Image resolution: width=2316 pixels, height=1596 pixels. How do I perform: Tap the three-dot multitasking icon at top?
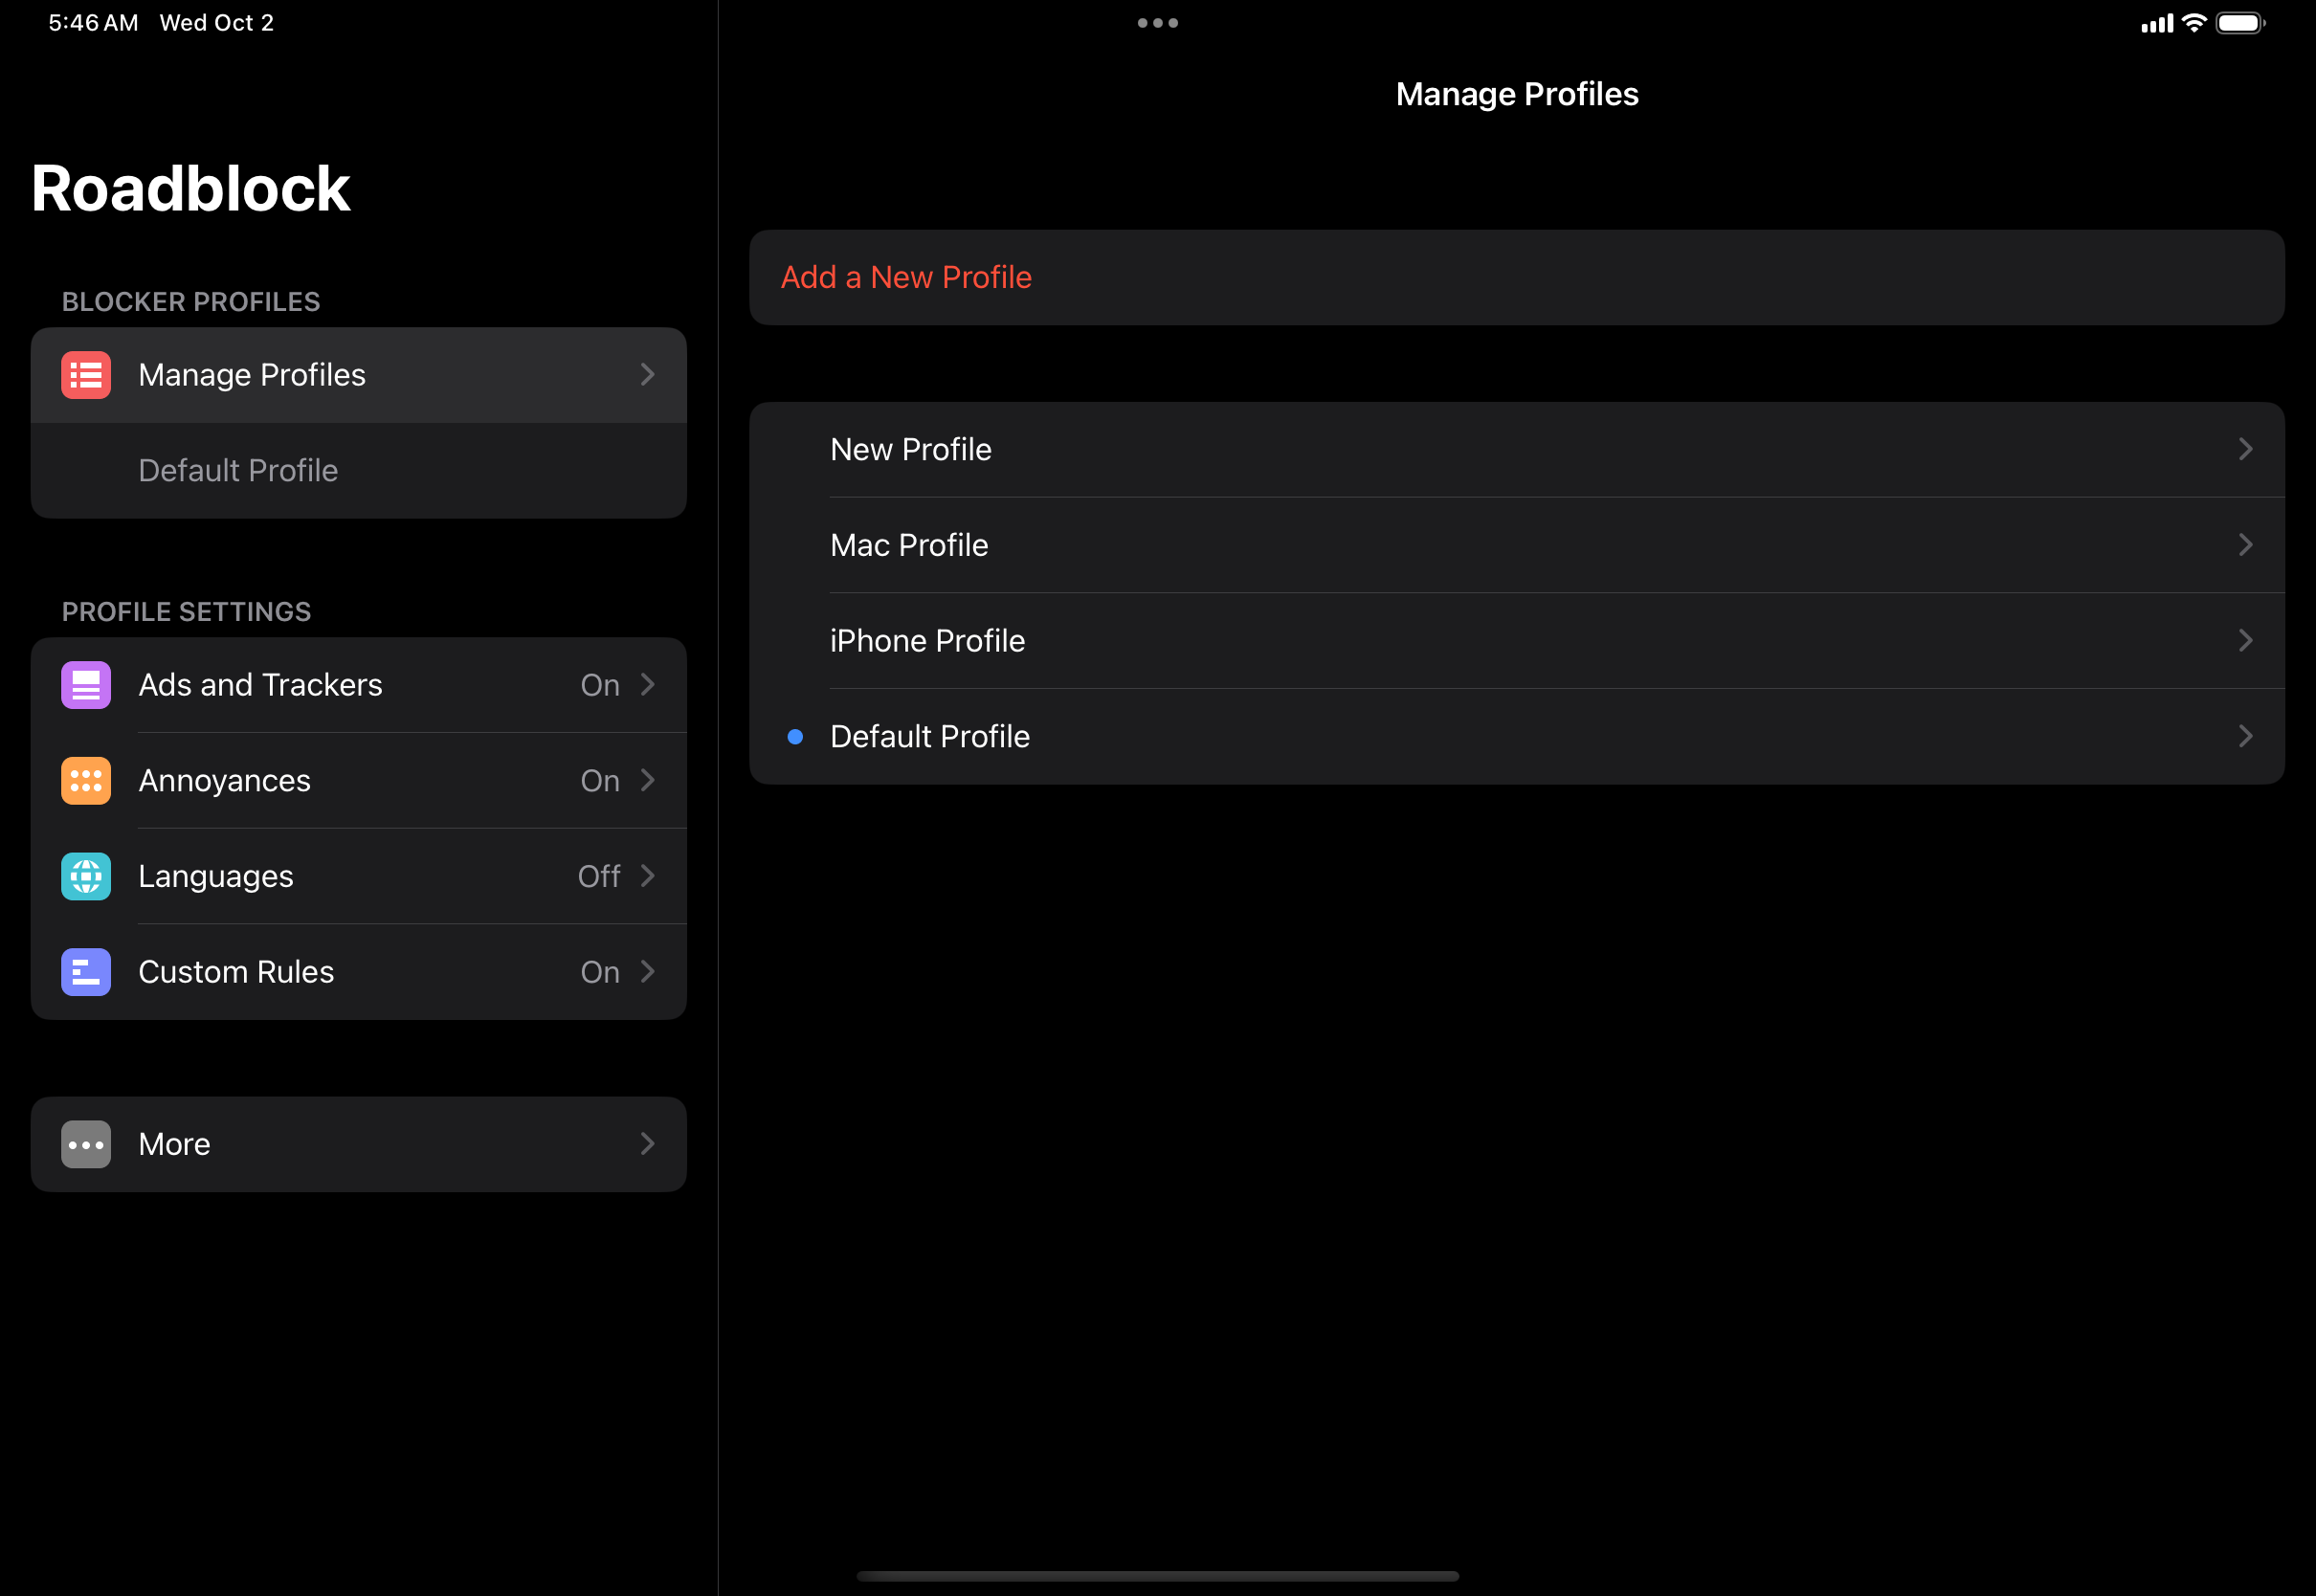click(x=1157, y=23)
